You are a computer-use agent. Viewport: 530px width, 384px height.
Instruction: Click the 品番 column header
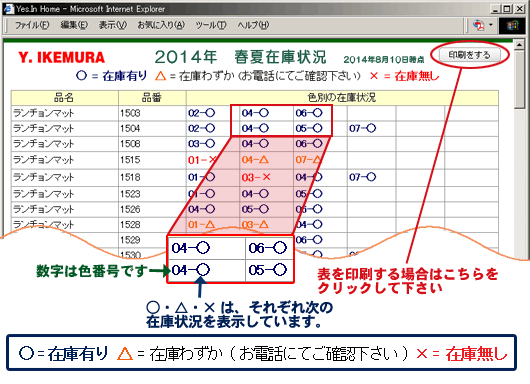pos(152,98)
